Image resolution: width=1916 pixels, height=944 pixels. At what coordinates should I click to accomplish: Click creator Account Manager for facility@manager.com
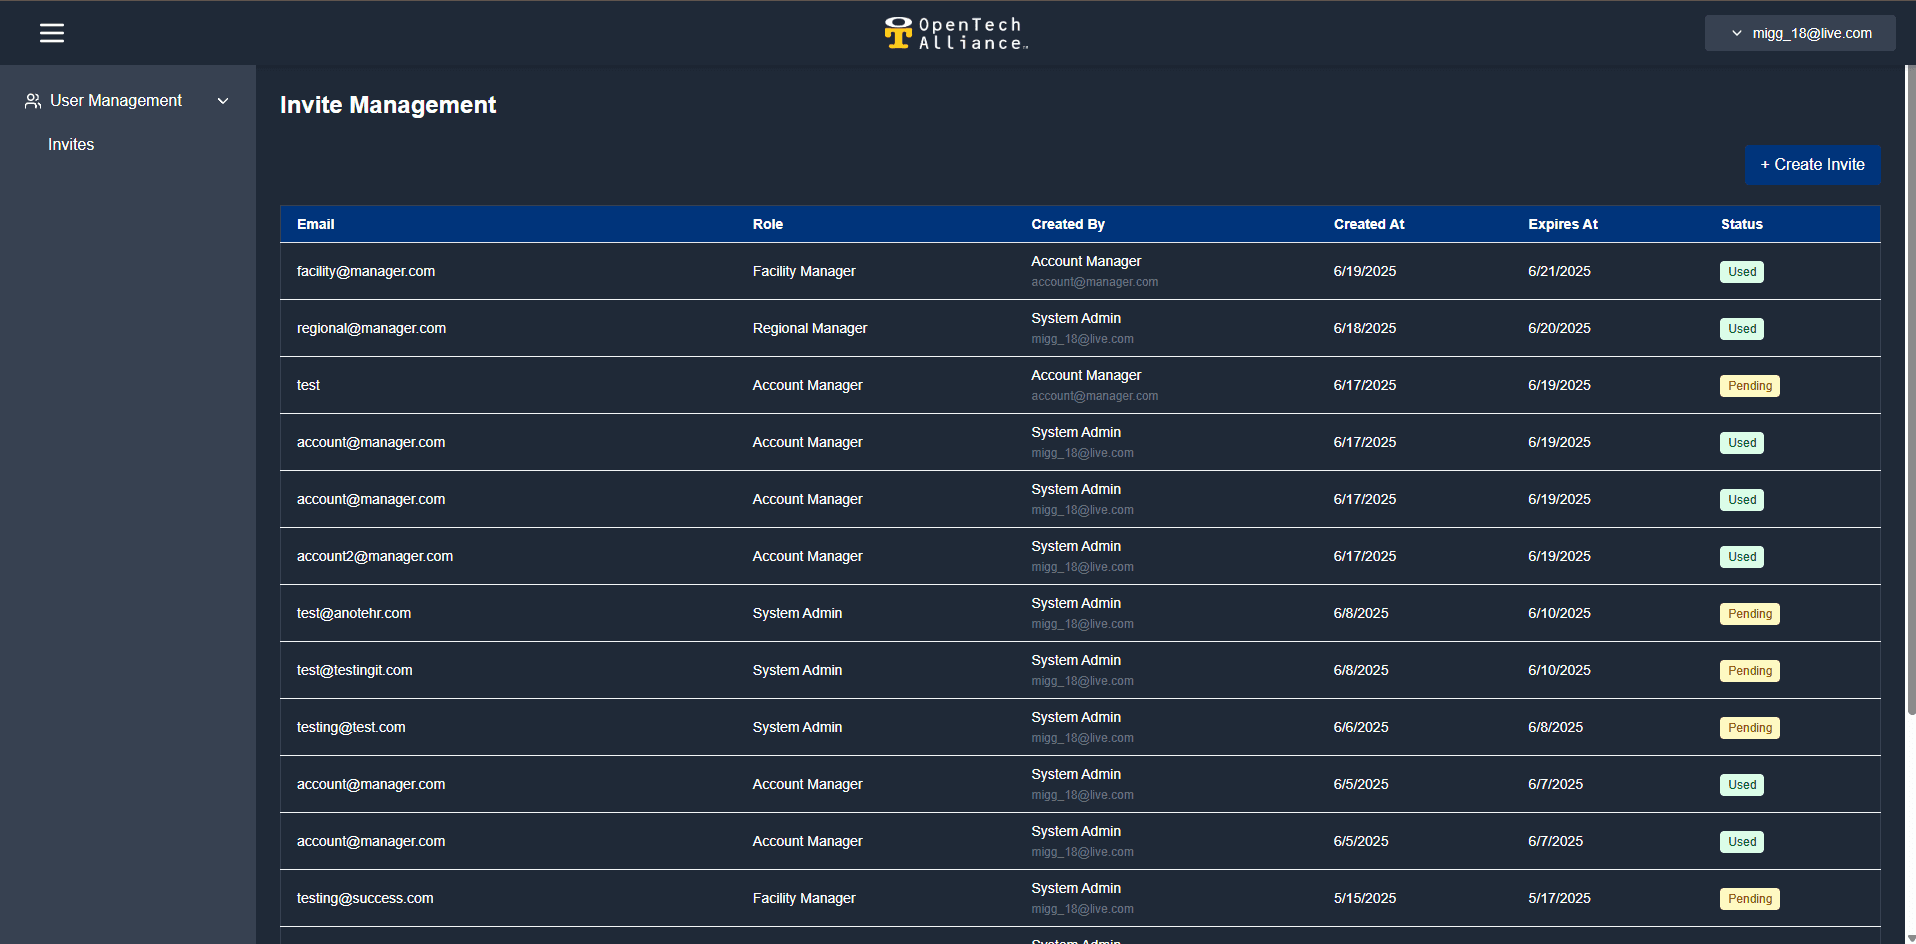point(1086,261)
